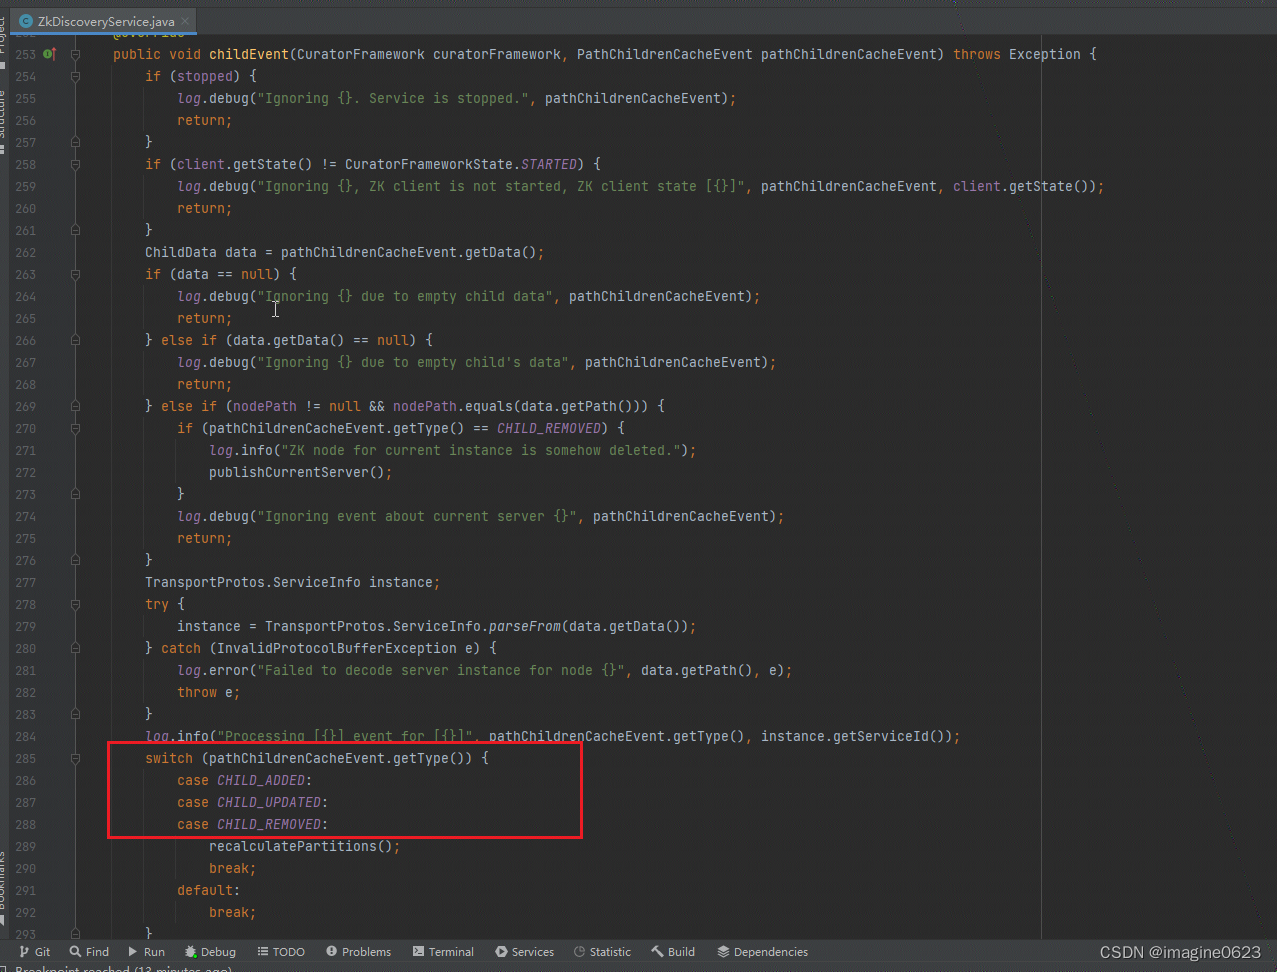
Task: Open the Statistic tool window
Action: point(602,952)
